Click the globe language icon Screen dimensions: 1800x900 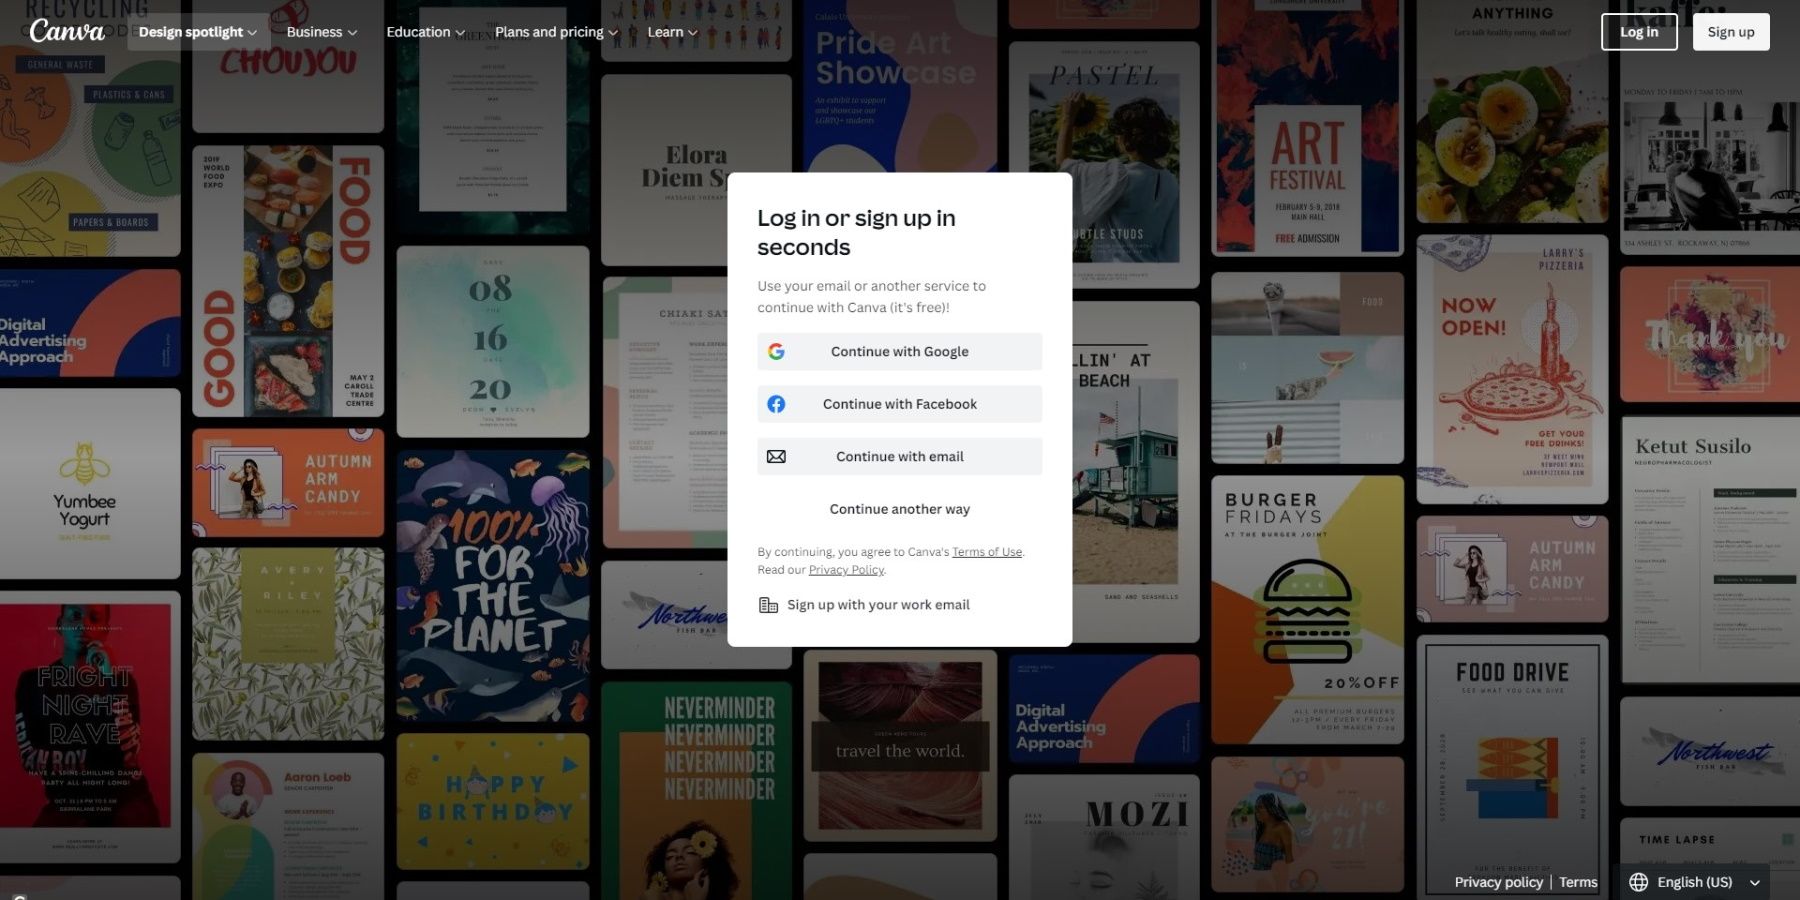[1638, 882]
